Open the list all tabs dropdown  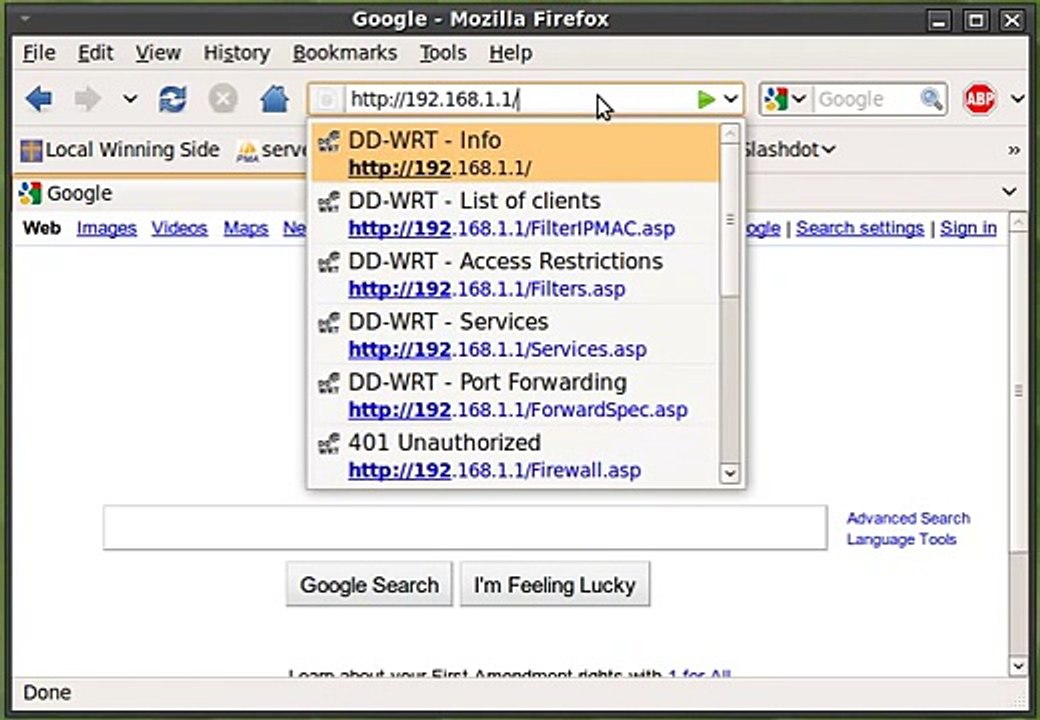[1009, 192]
